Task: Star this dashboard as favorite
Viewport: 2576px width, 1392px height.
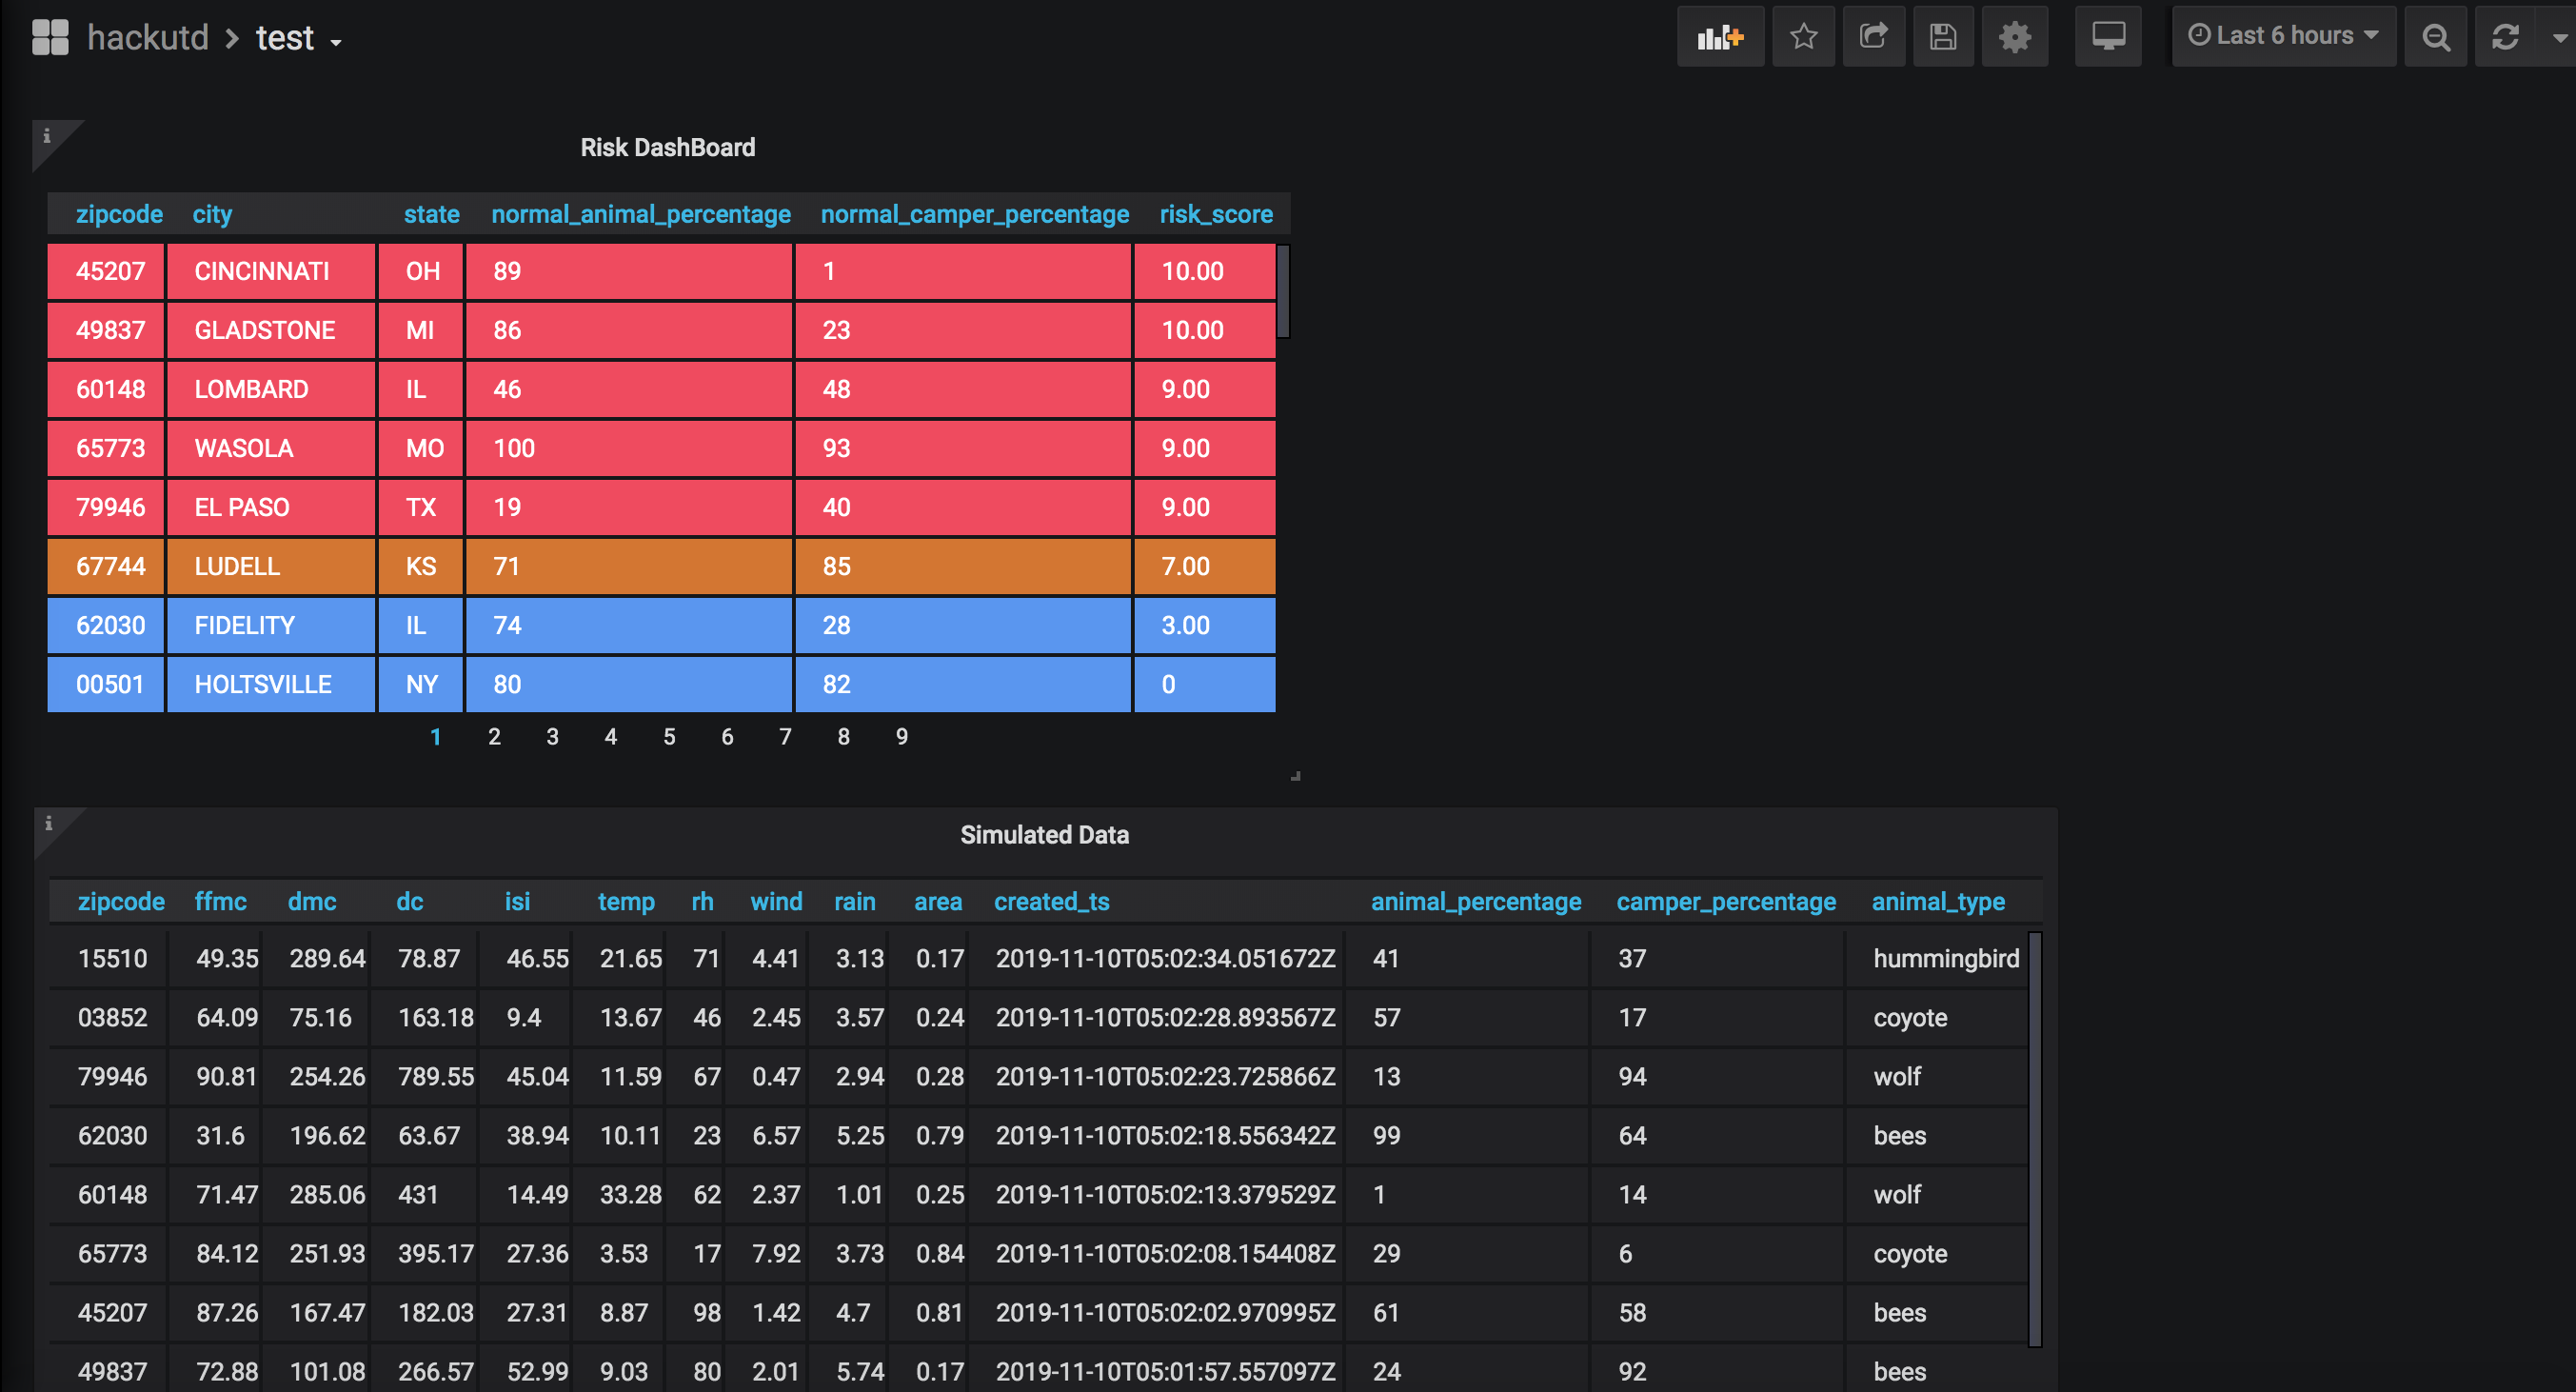Action: tap(1803, 37)
